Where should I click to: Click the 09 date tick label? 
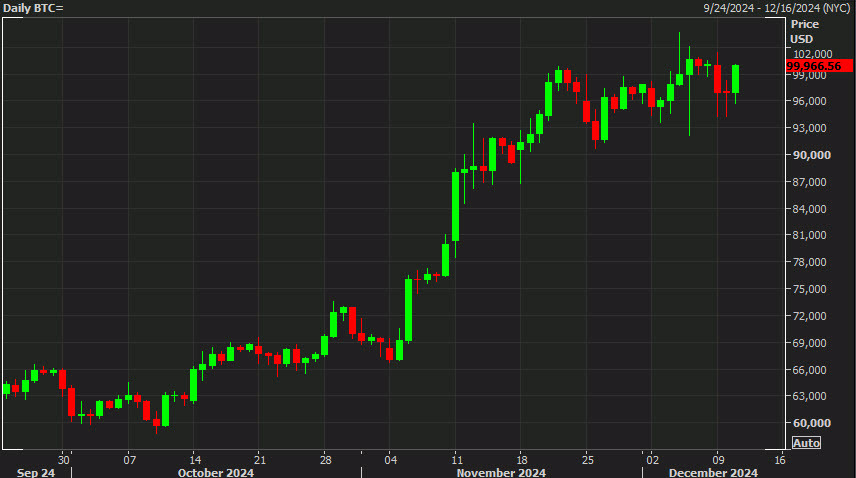718,460
